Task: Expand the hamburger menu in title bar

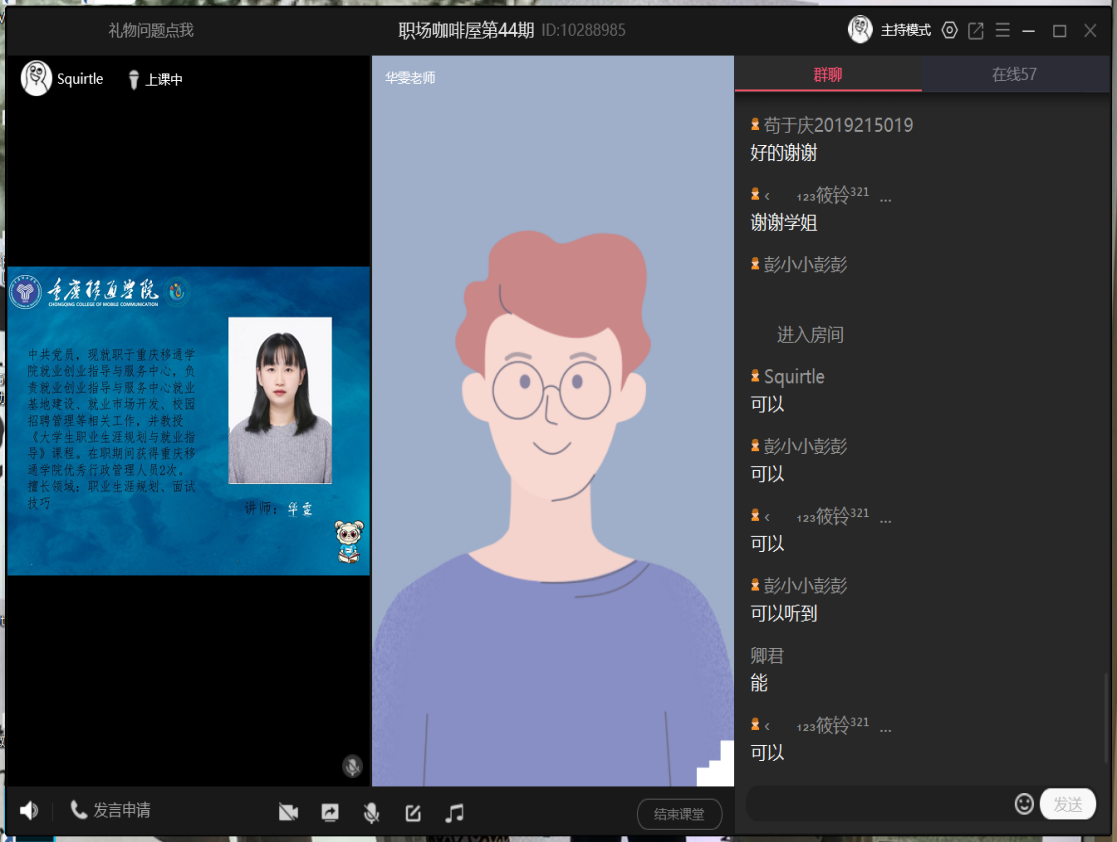Action: click(x=1002, y=30)
